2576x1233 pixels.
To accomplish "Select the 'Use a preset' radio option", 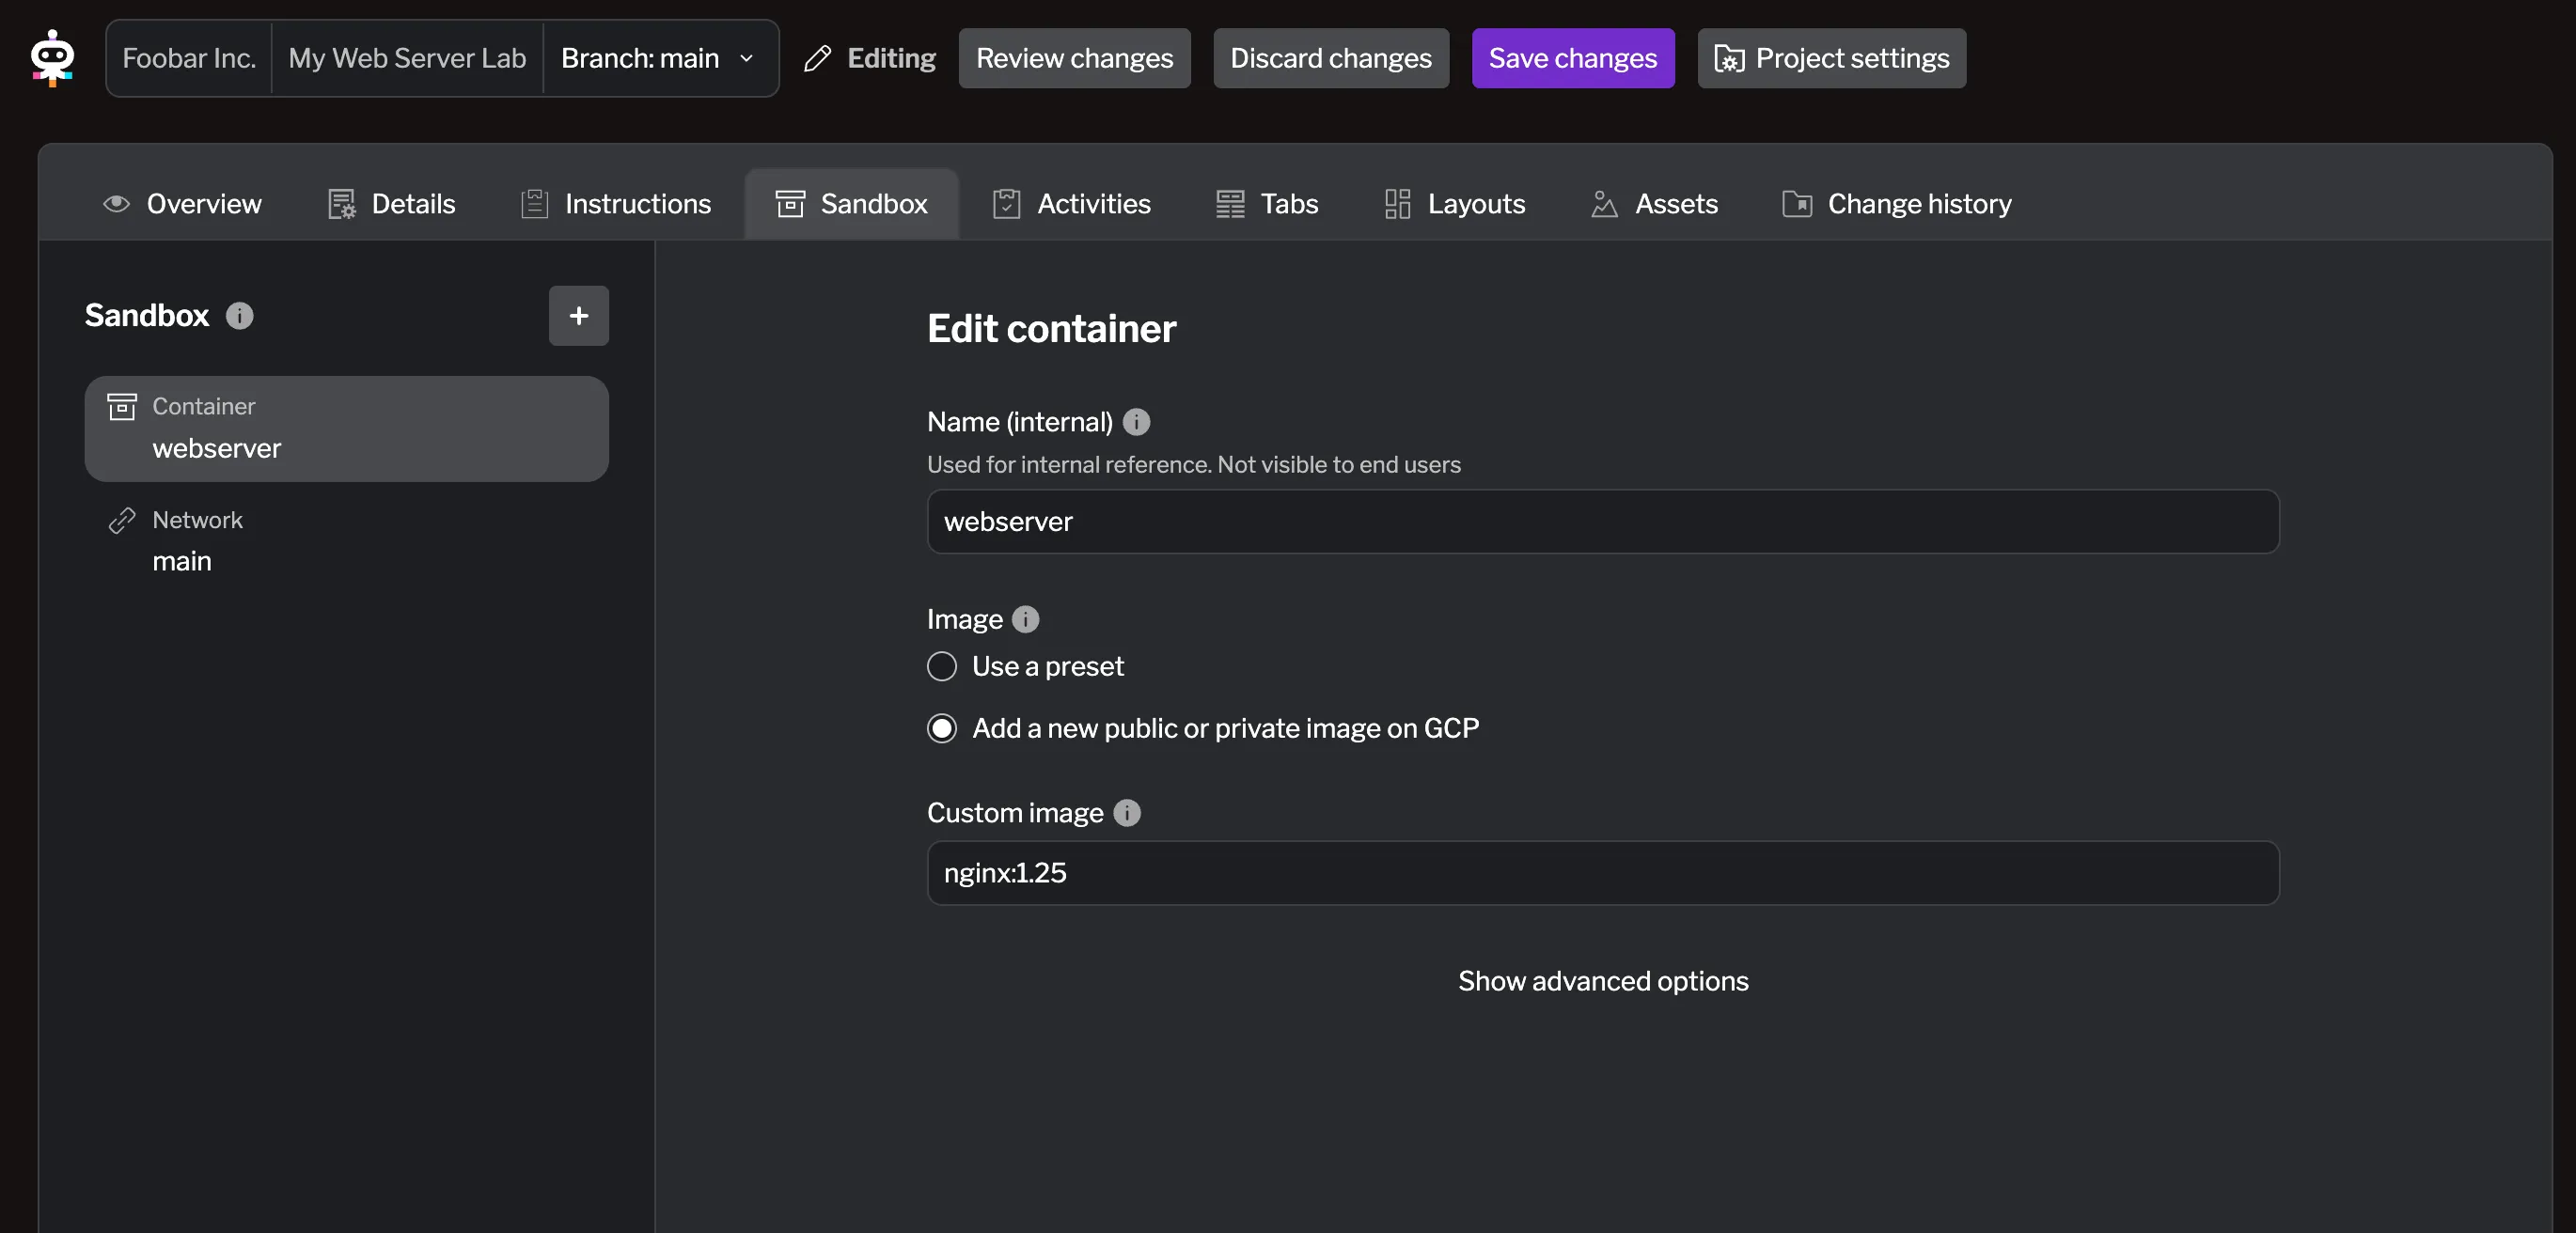I will pos(942,667).
